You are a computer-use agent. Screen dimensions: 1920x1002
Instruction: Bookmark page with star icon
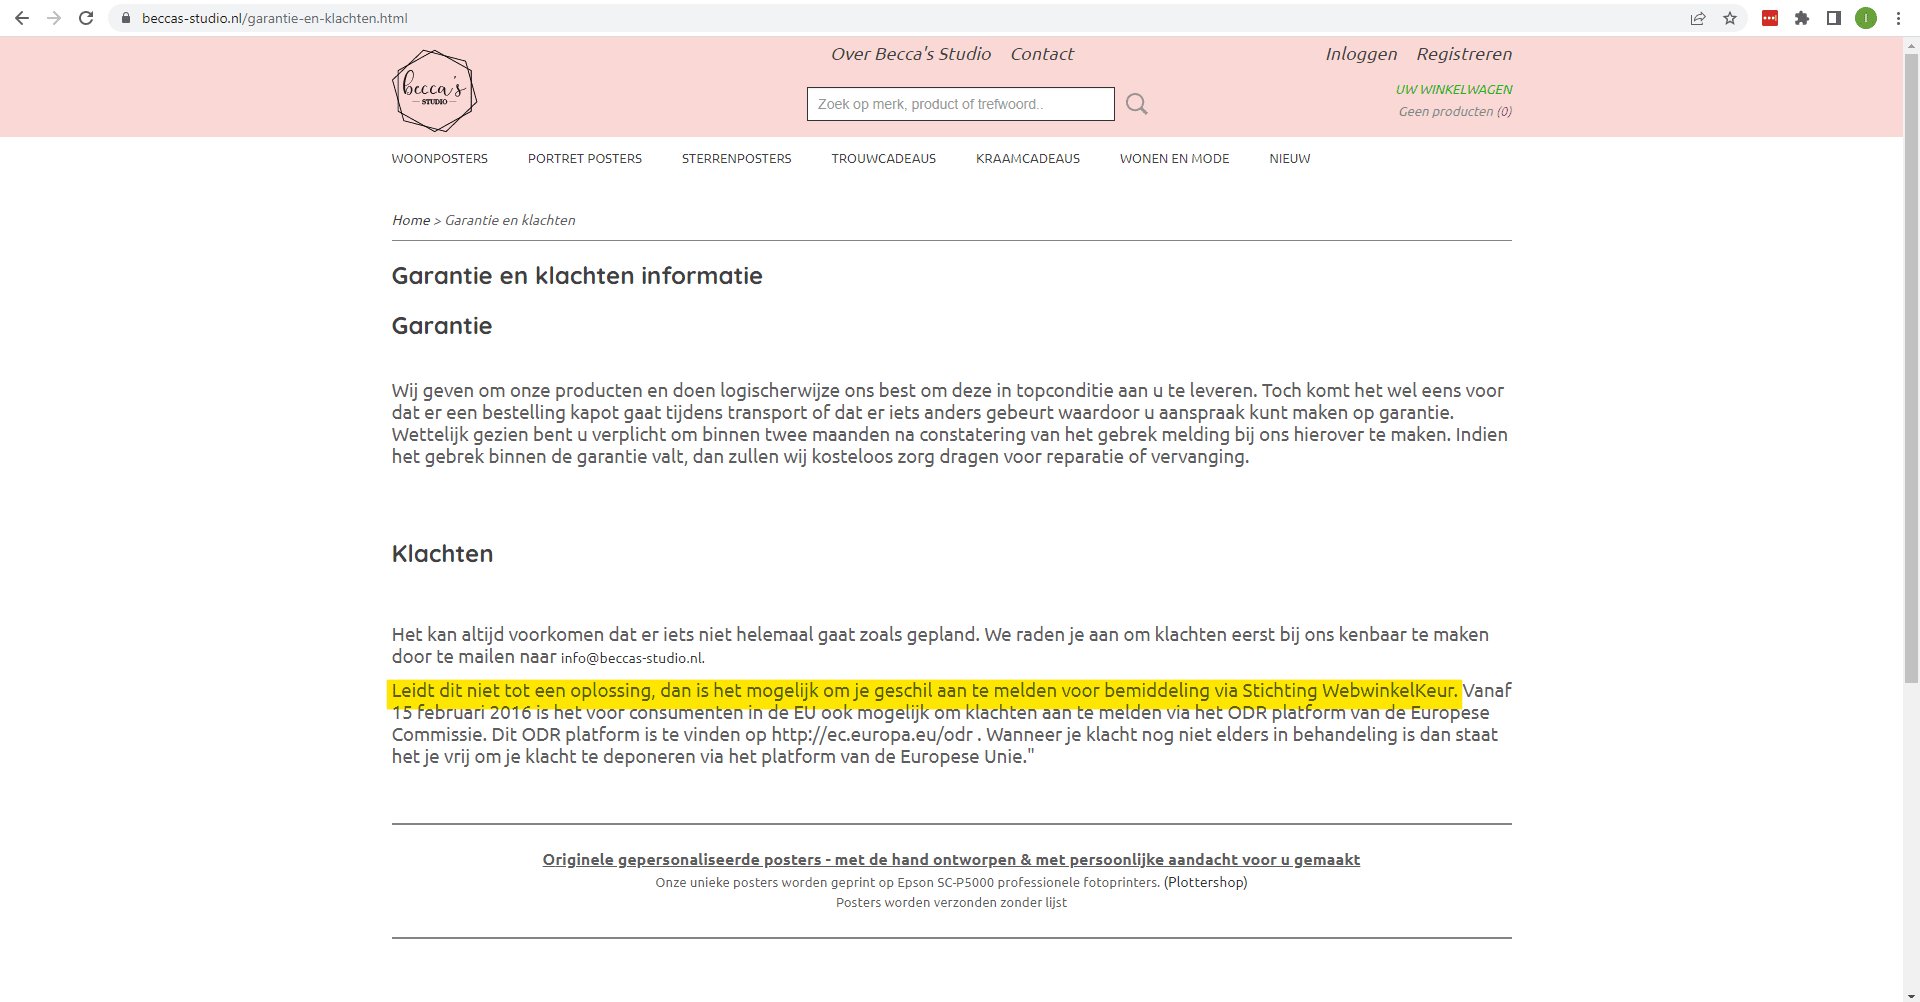click(1730, 18)
